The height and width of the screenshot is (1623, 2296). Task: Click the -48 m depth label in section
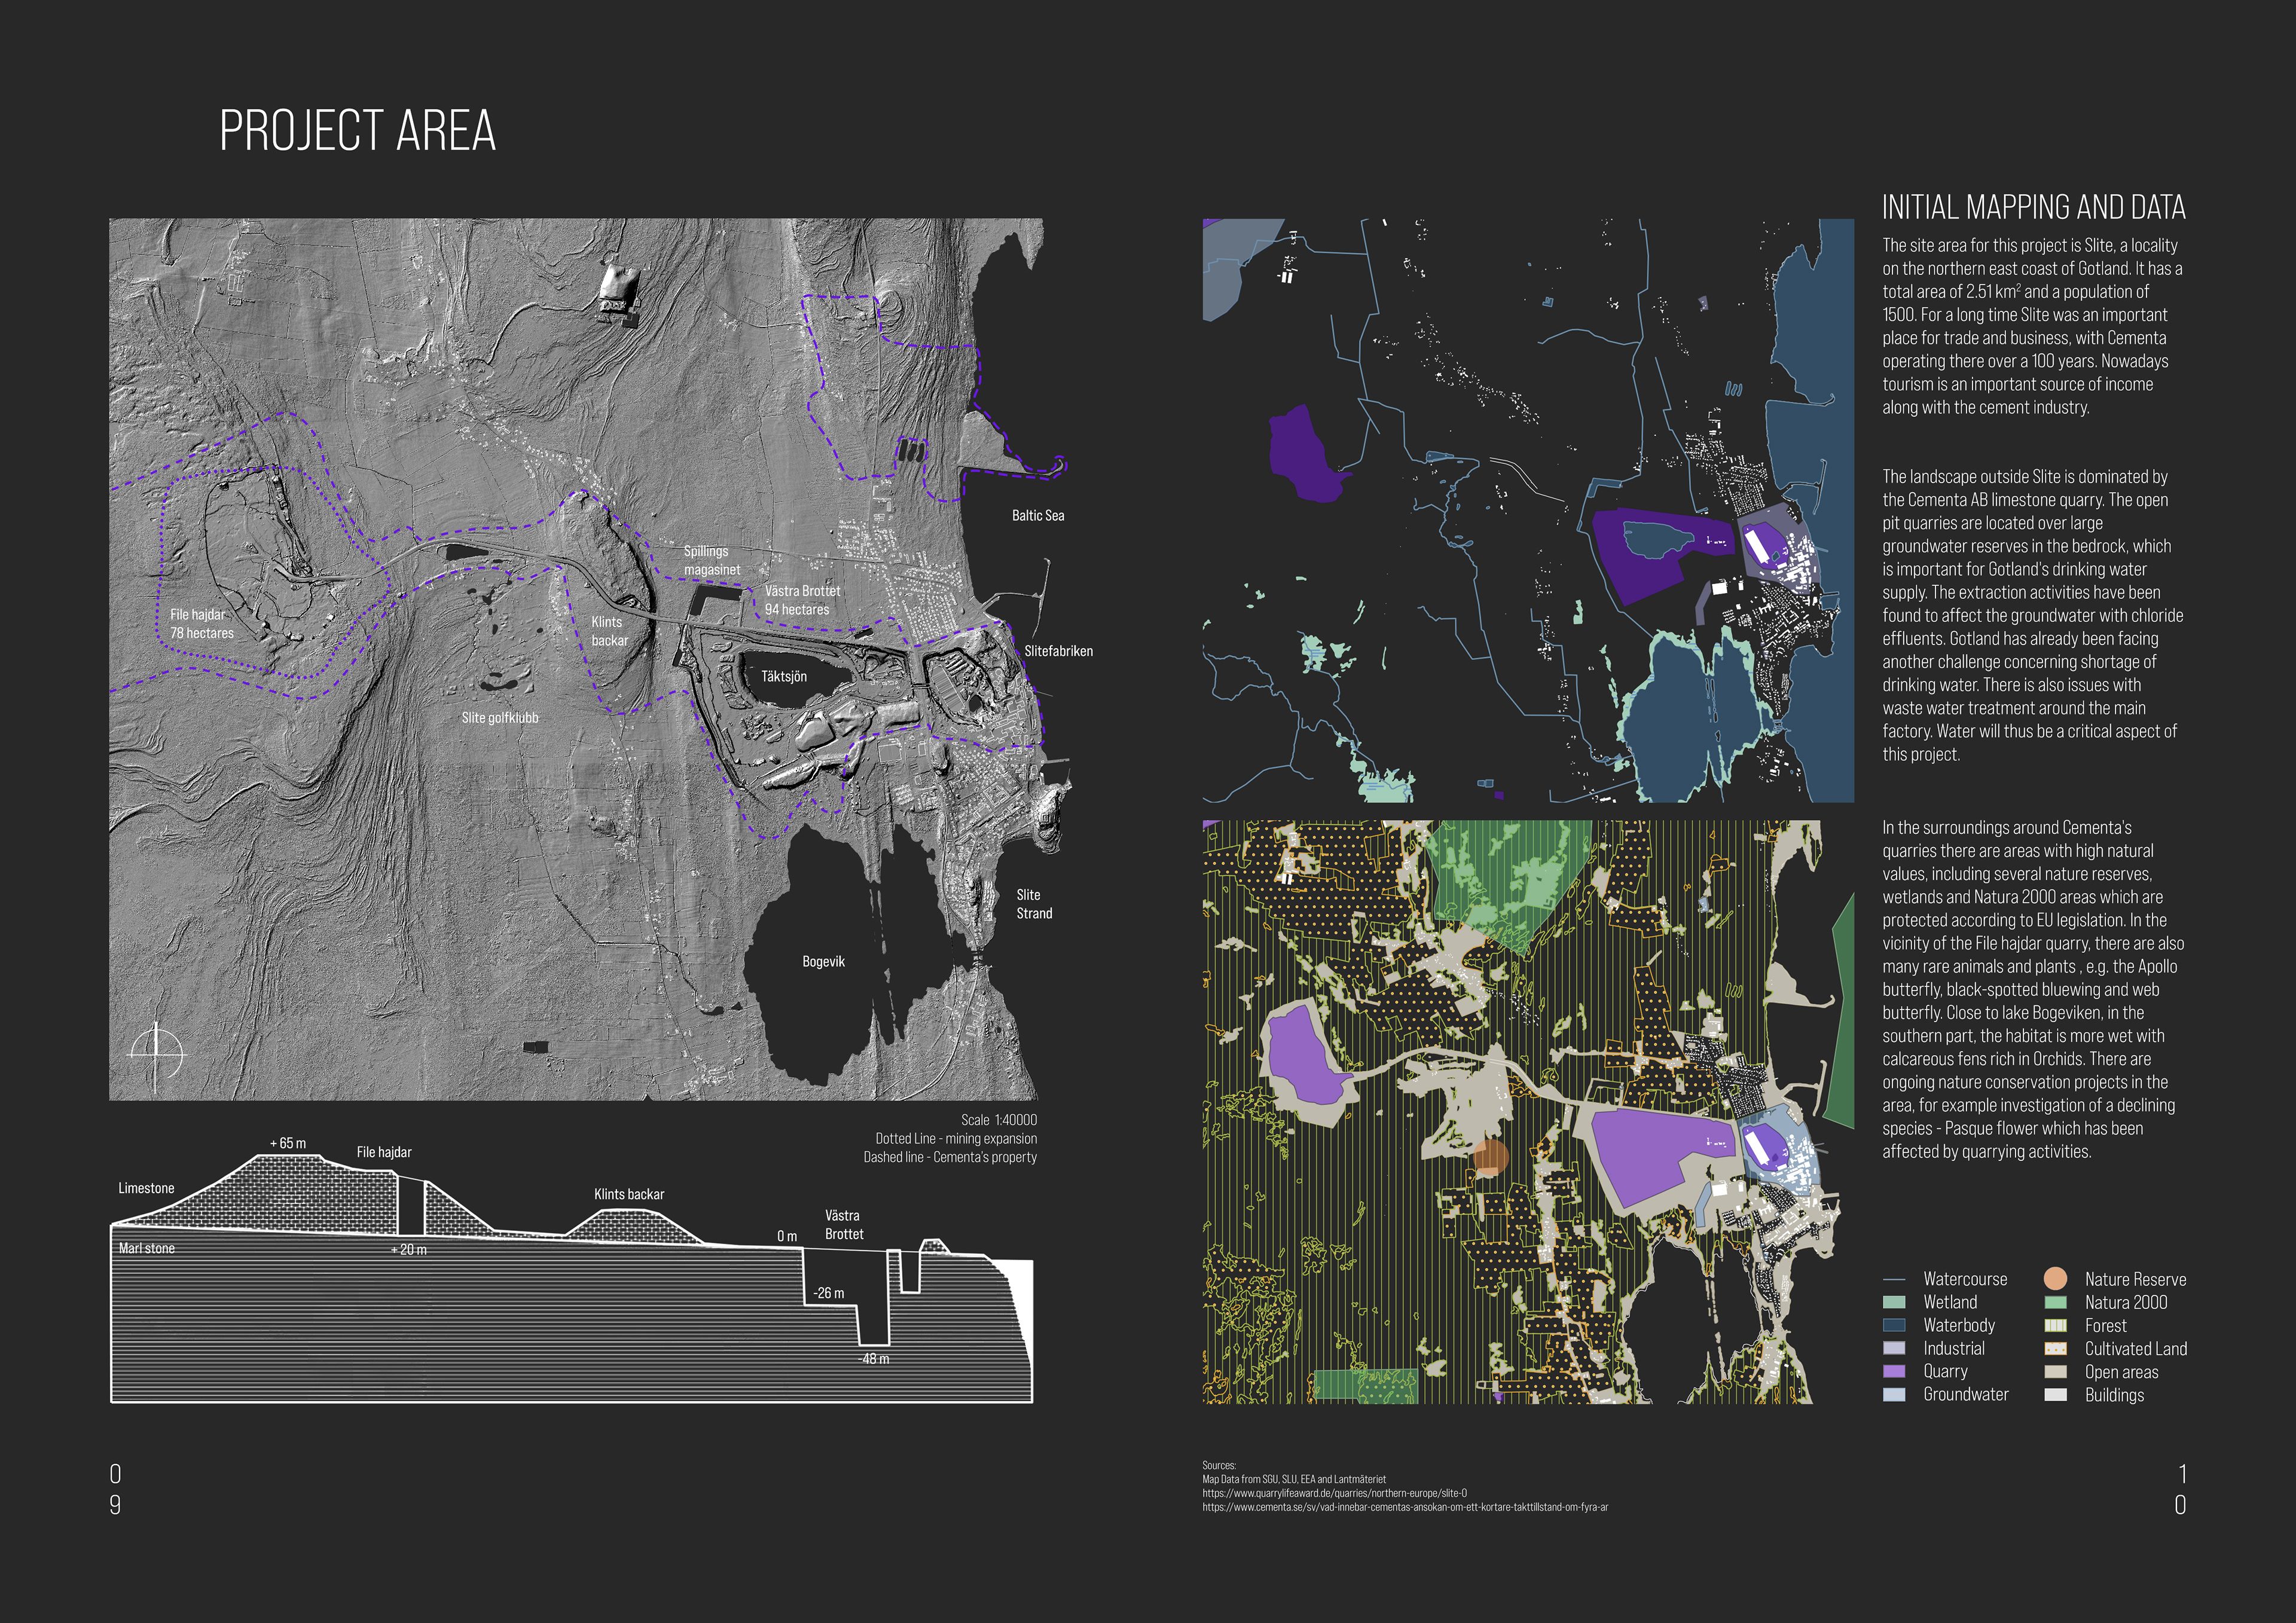pyautogui.click(x=873, y=1358)
